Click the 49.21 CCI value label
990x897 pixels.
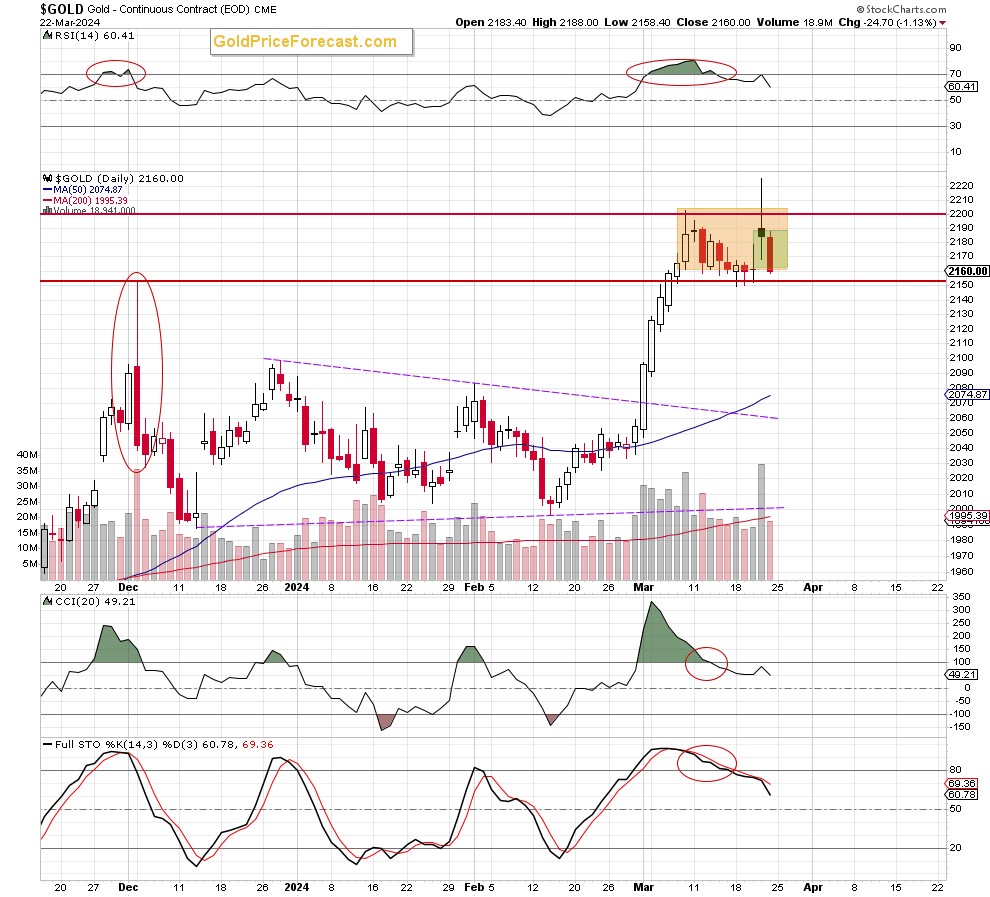pos(966,675)
